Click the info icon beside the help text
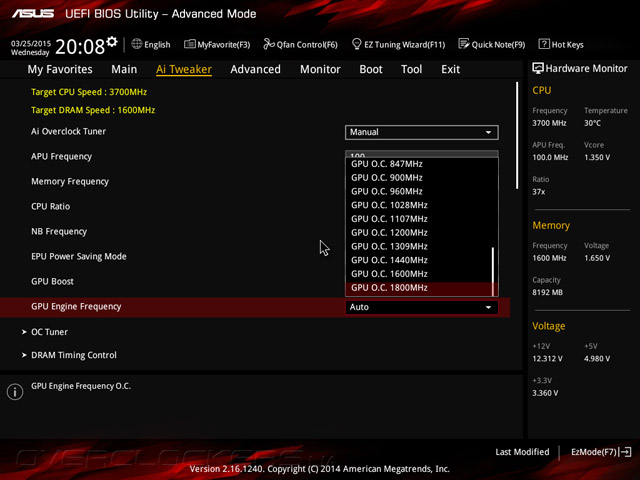The width and height of the screenshot is (640, 480). tap(15, 392)
